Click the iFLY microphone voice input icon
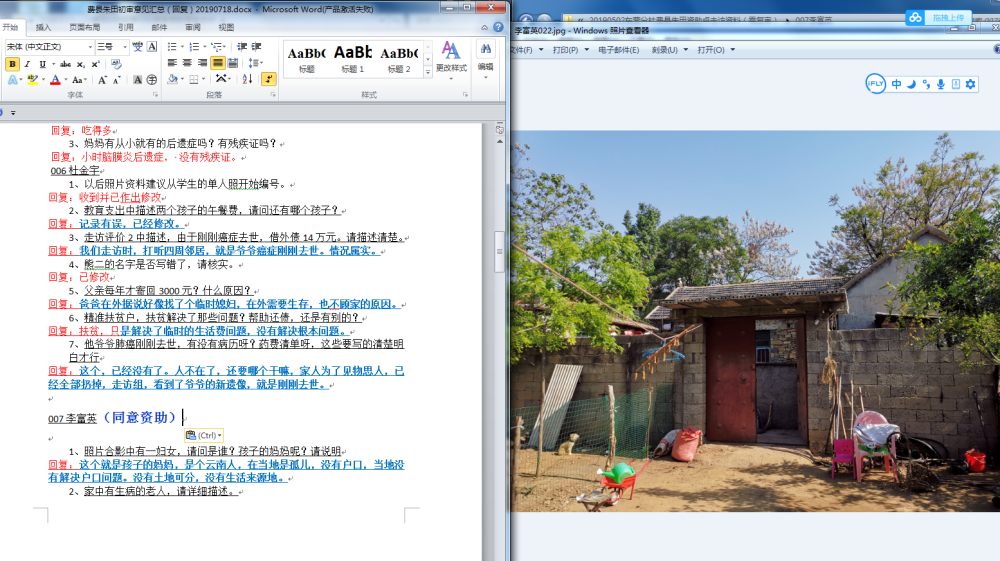The image size is (1000, 561). click(x=941, y=84)
